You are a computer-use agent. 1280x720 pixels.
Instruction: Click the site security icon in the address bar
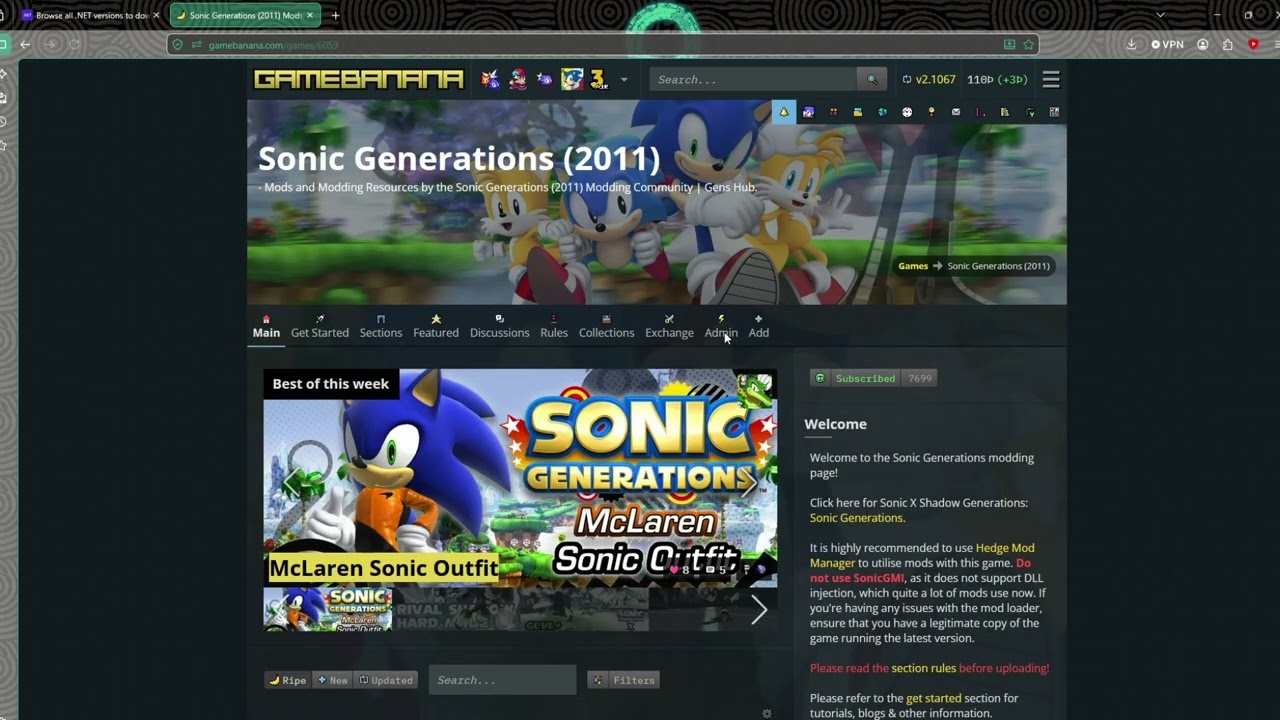178,44
